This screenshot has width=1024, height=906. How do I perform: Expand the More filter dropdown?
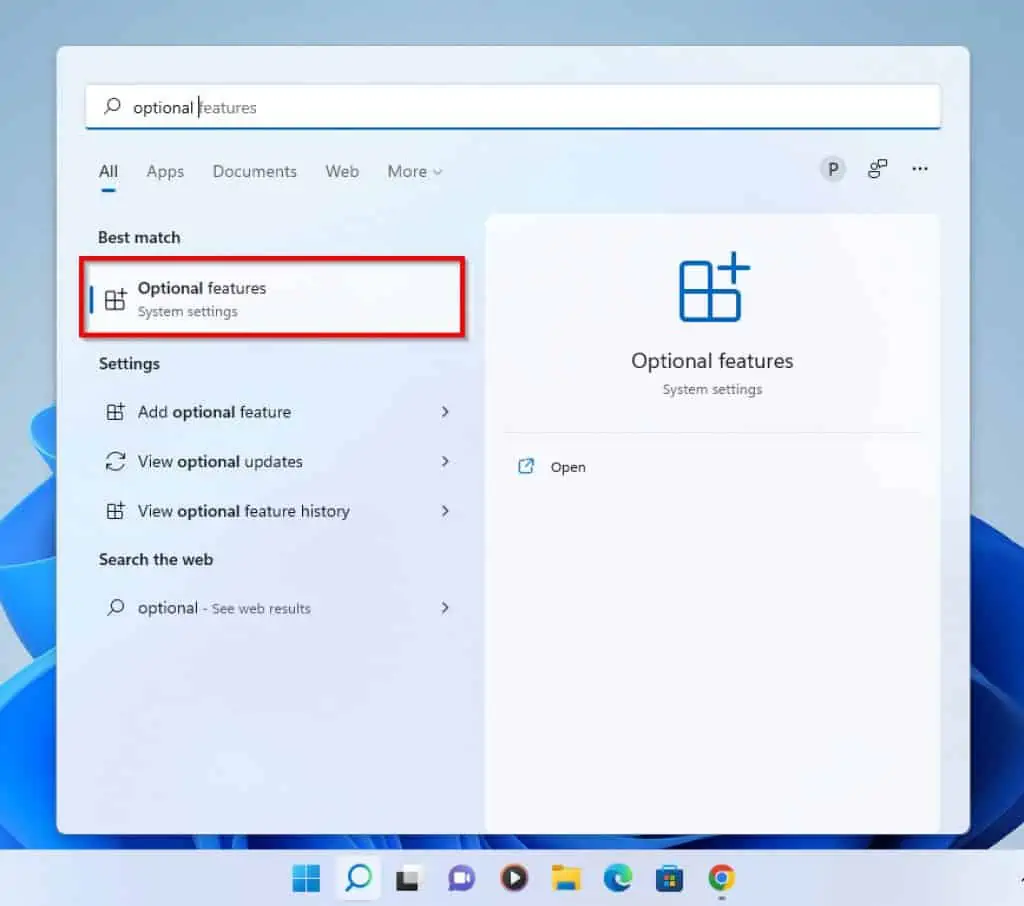[x=413, y=171]
